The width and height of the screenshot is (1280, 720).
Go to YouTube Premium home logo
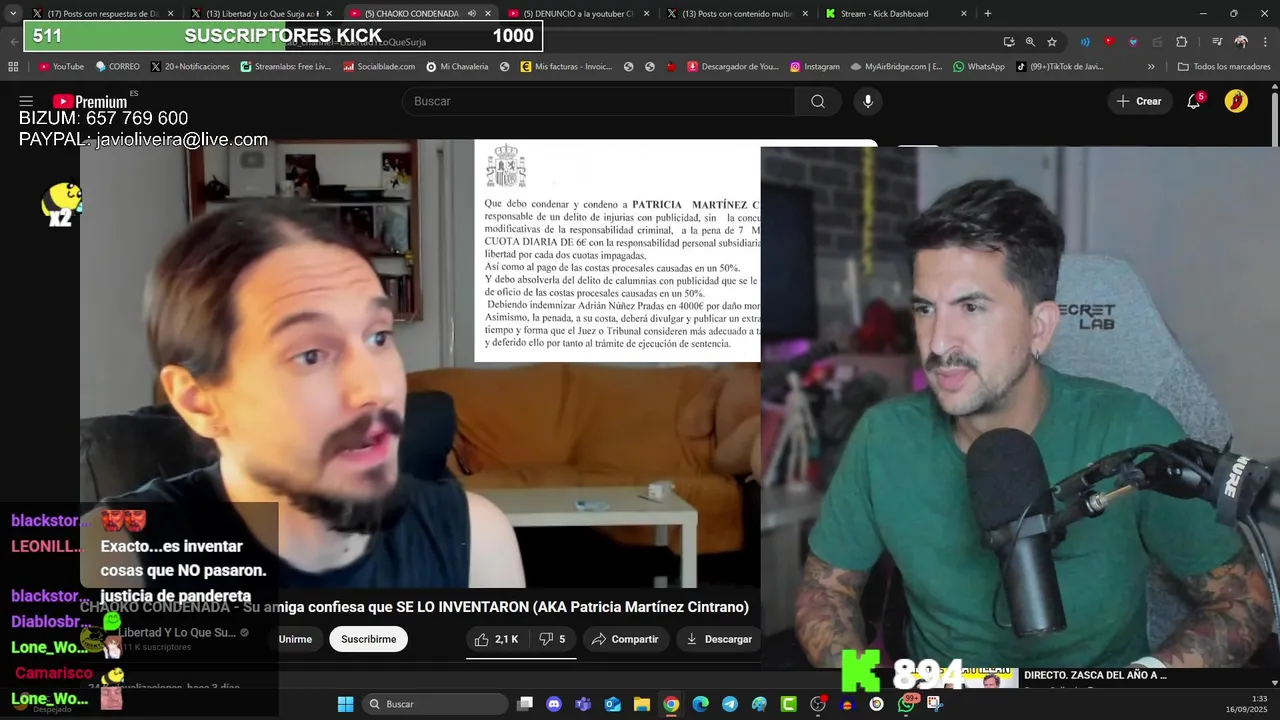[90, 101]
